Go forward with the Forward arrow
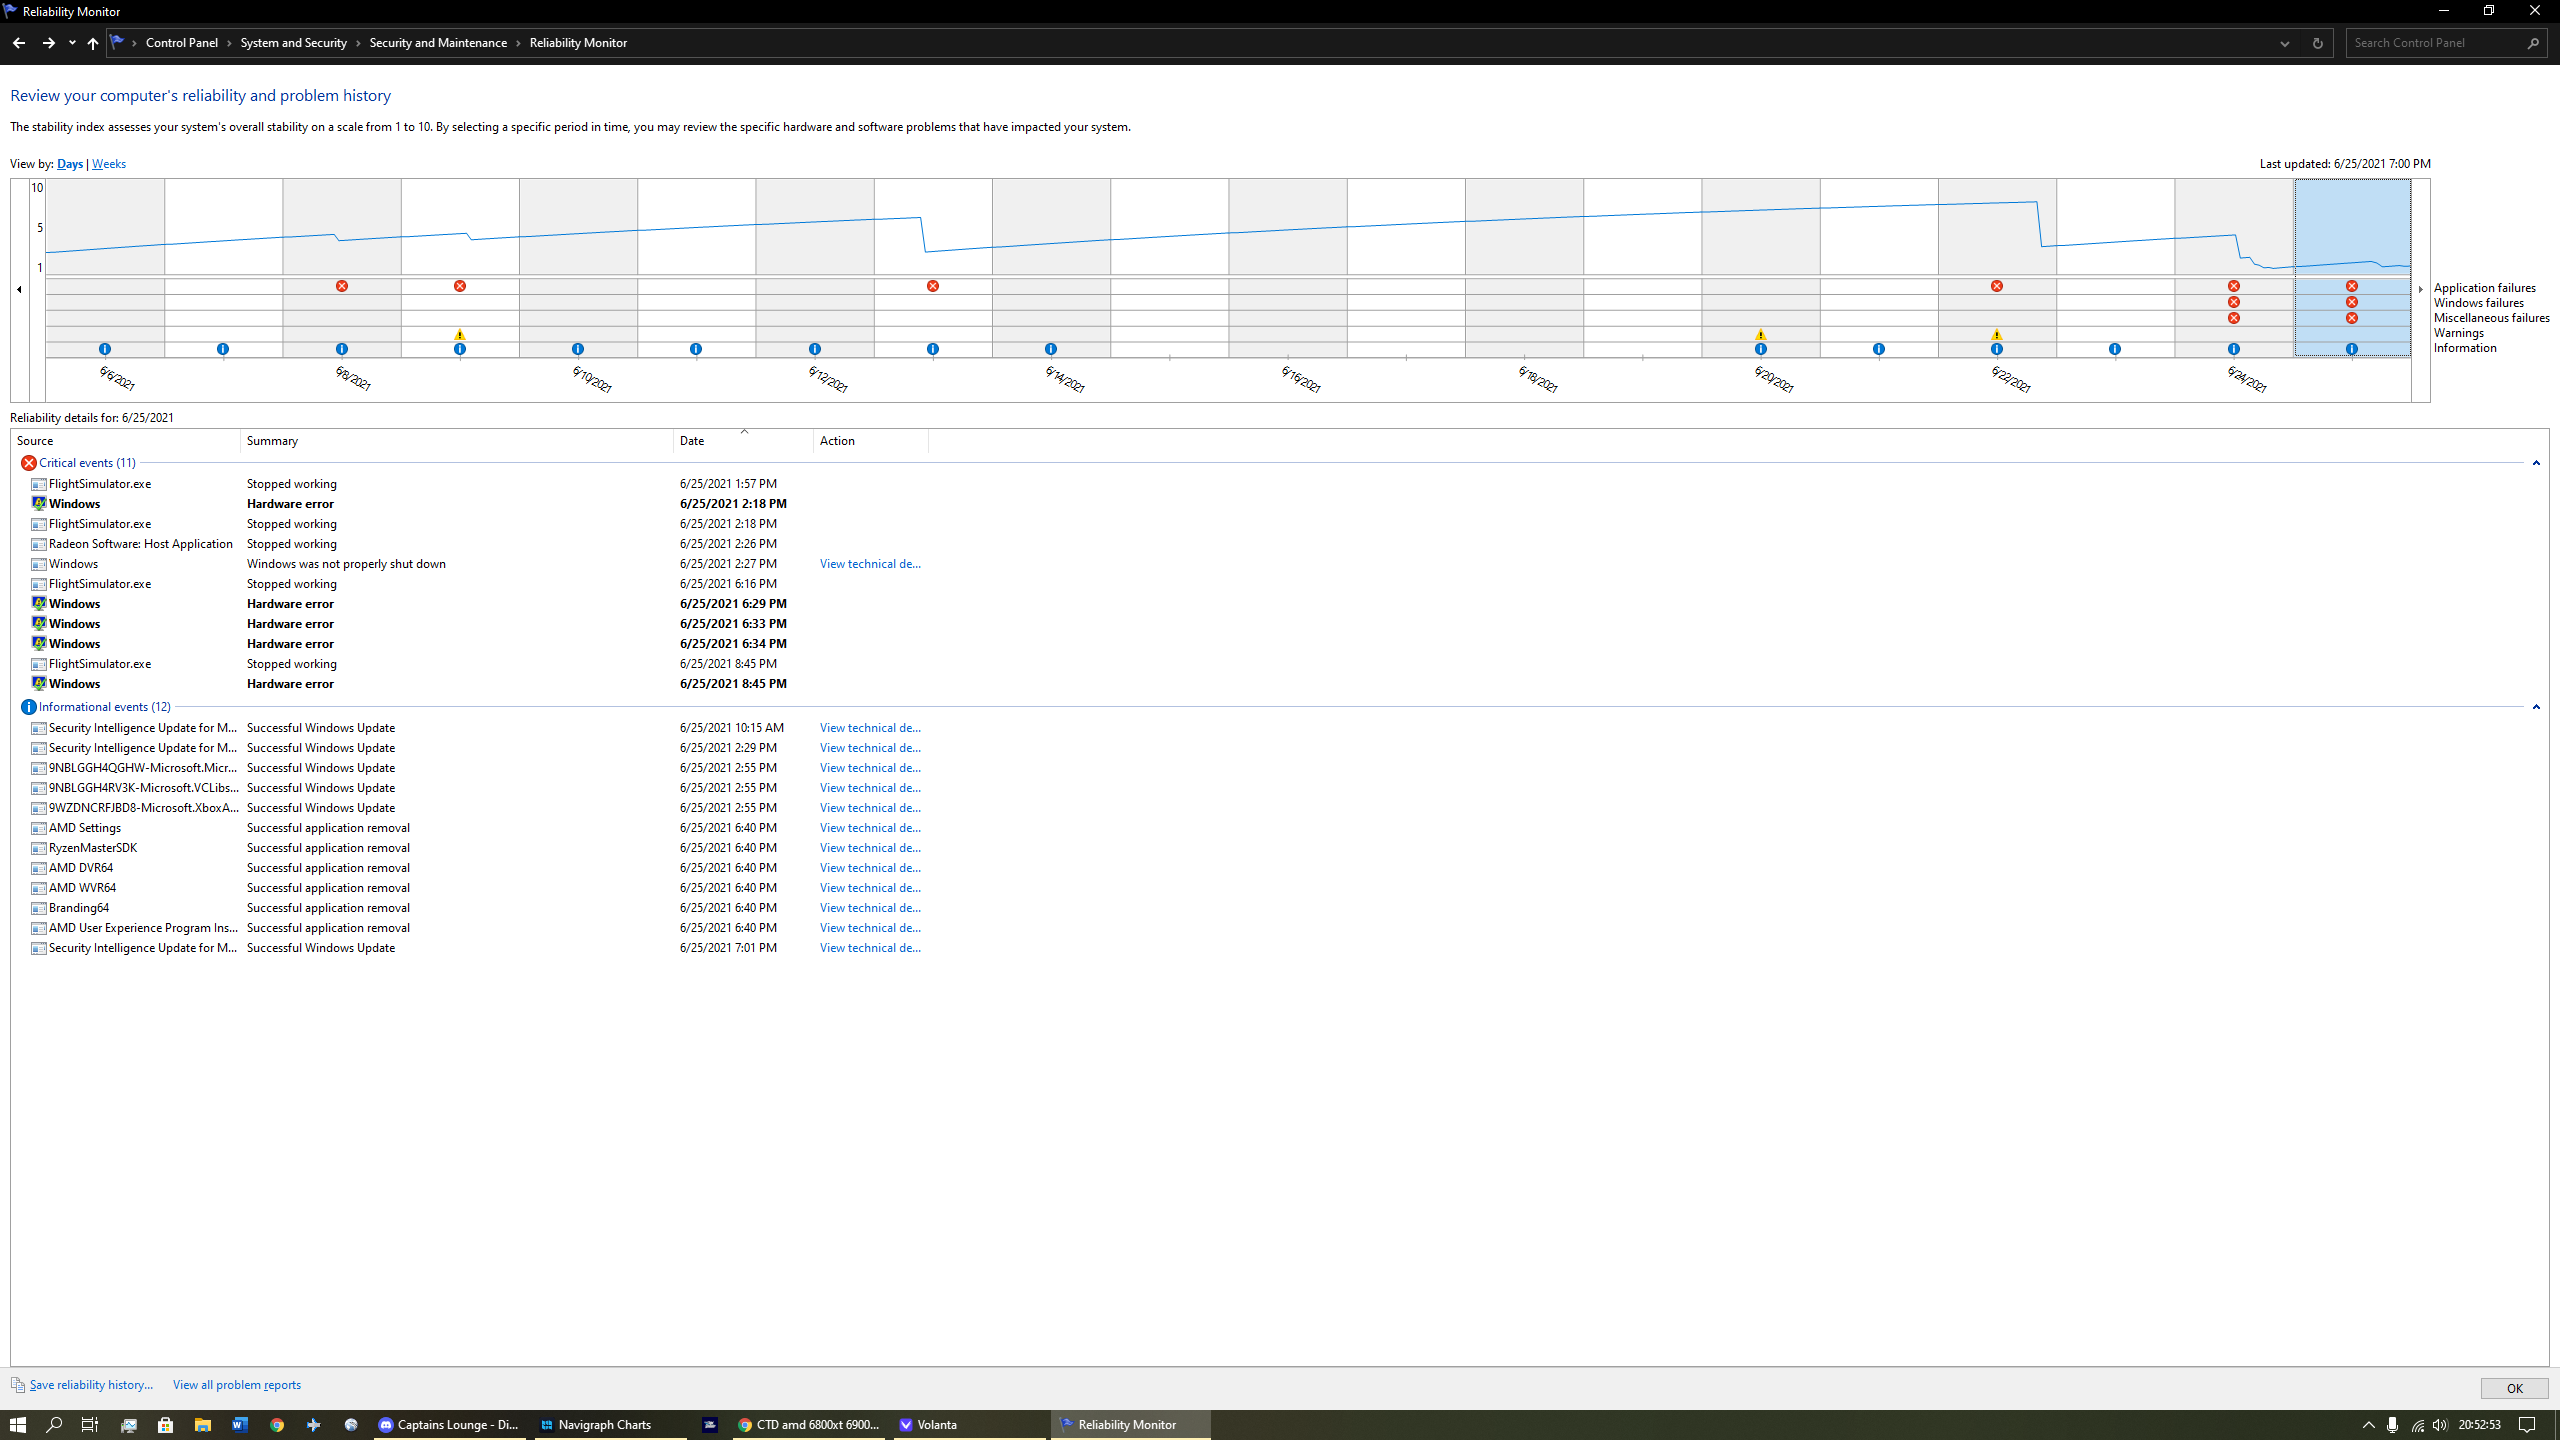2560x1440 pixels. (48, 43)
